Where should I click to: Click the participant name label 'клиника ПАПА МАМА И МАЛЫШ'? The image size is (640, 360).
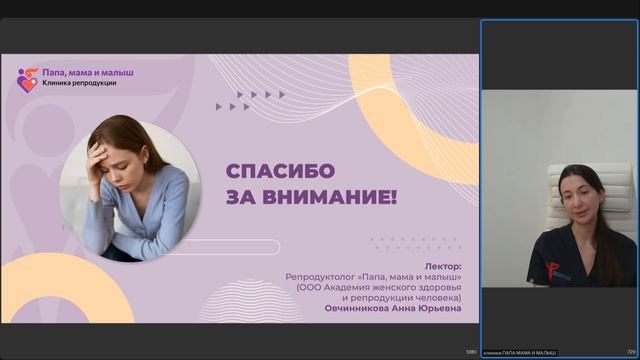519,353
